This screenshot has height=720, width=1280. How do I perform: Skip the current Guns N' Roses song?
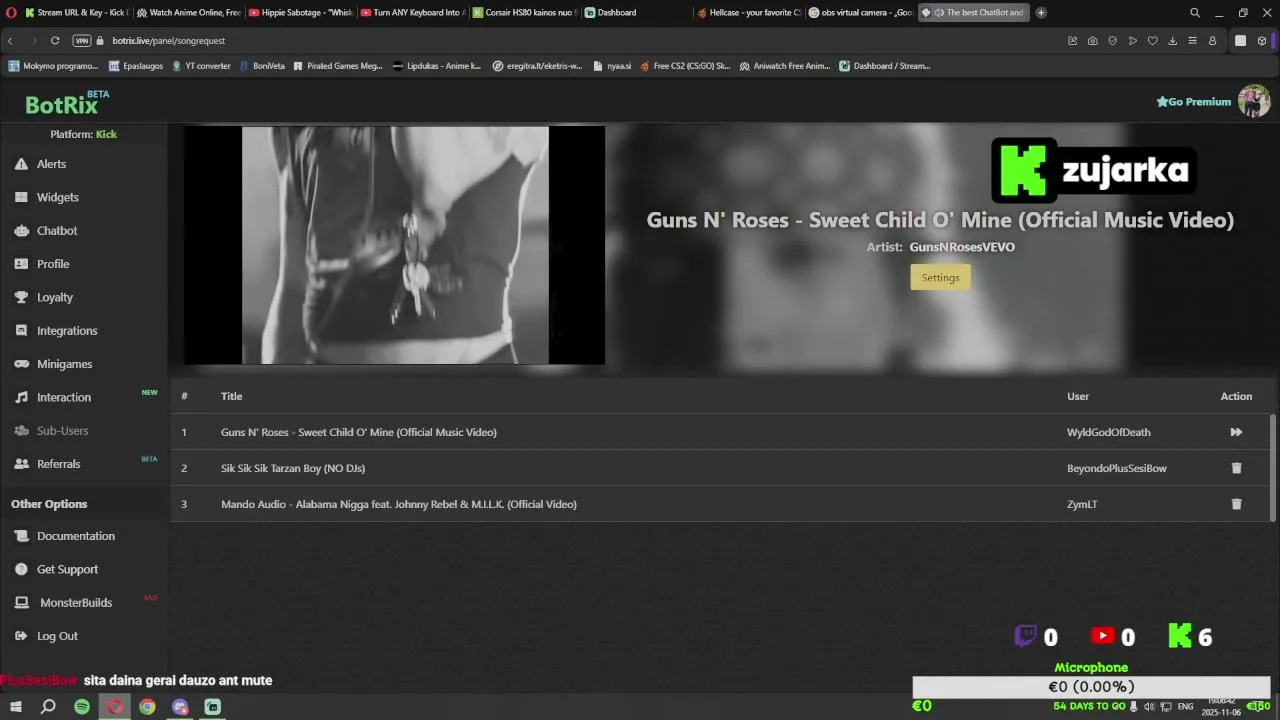click(x=1236, y=432)
